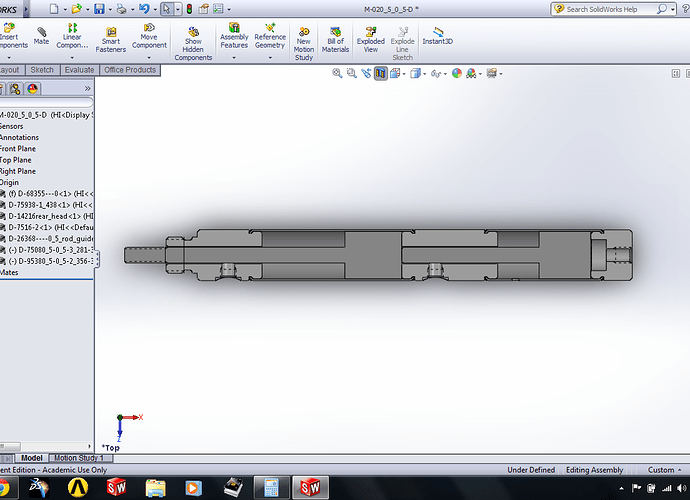The image size is (690, 500).
Task: Expand Assembly Features dropdown arrow
Action: tap(234, 58)
